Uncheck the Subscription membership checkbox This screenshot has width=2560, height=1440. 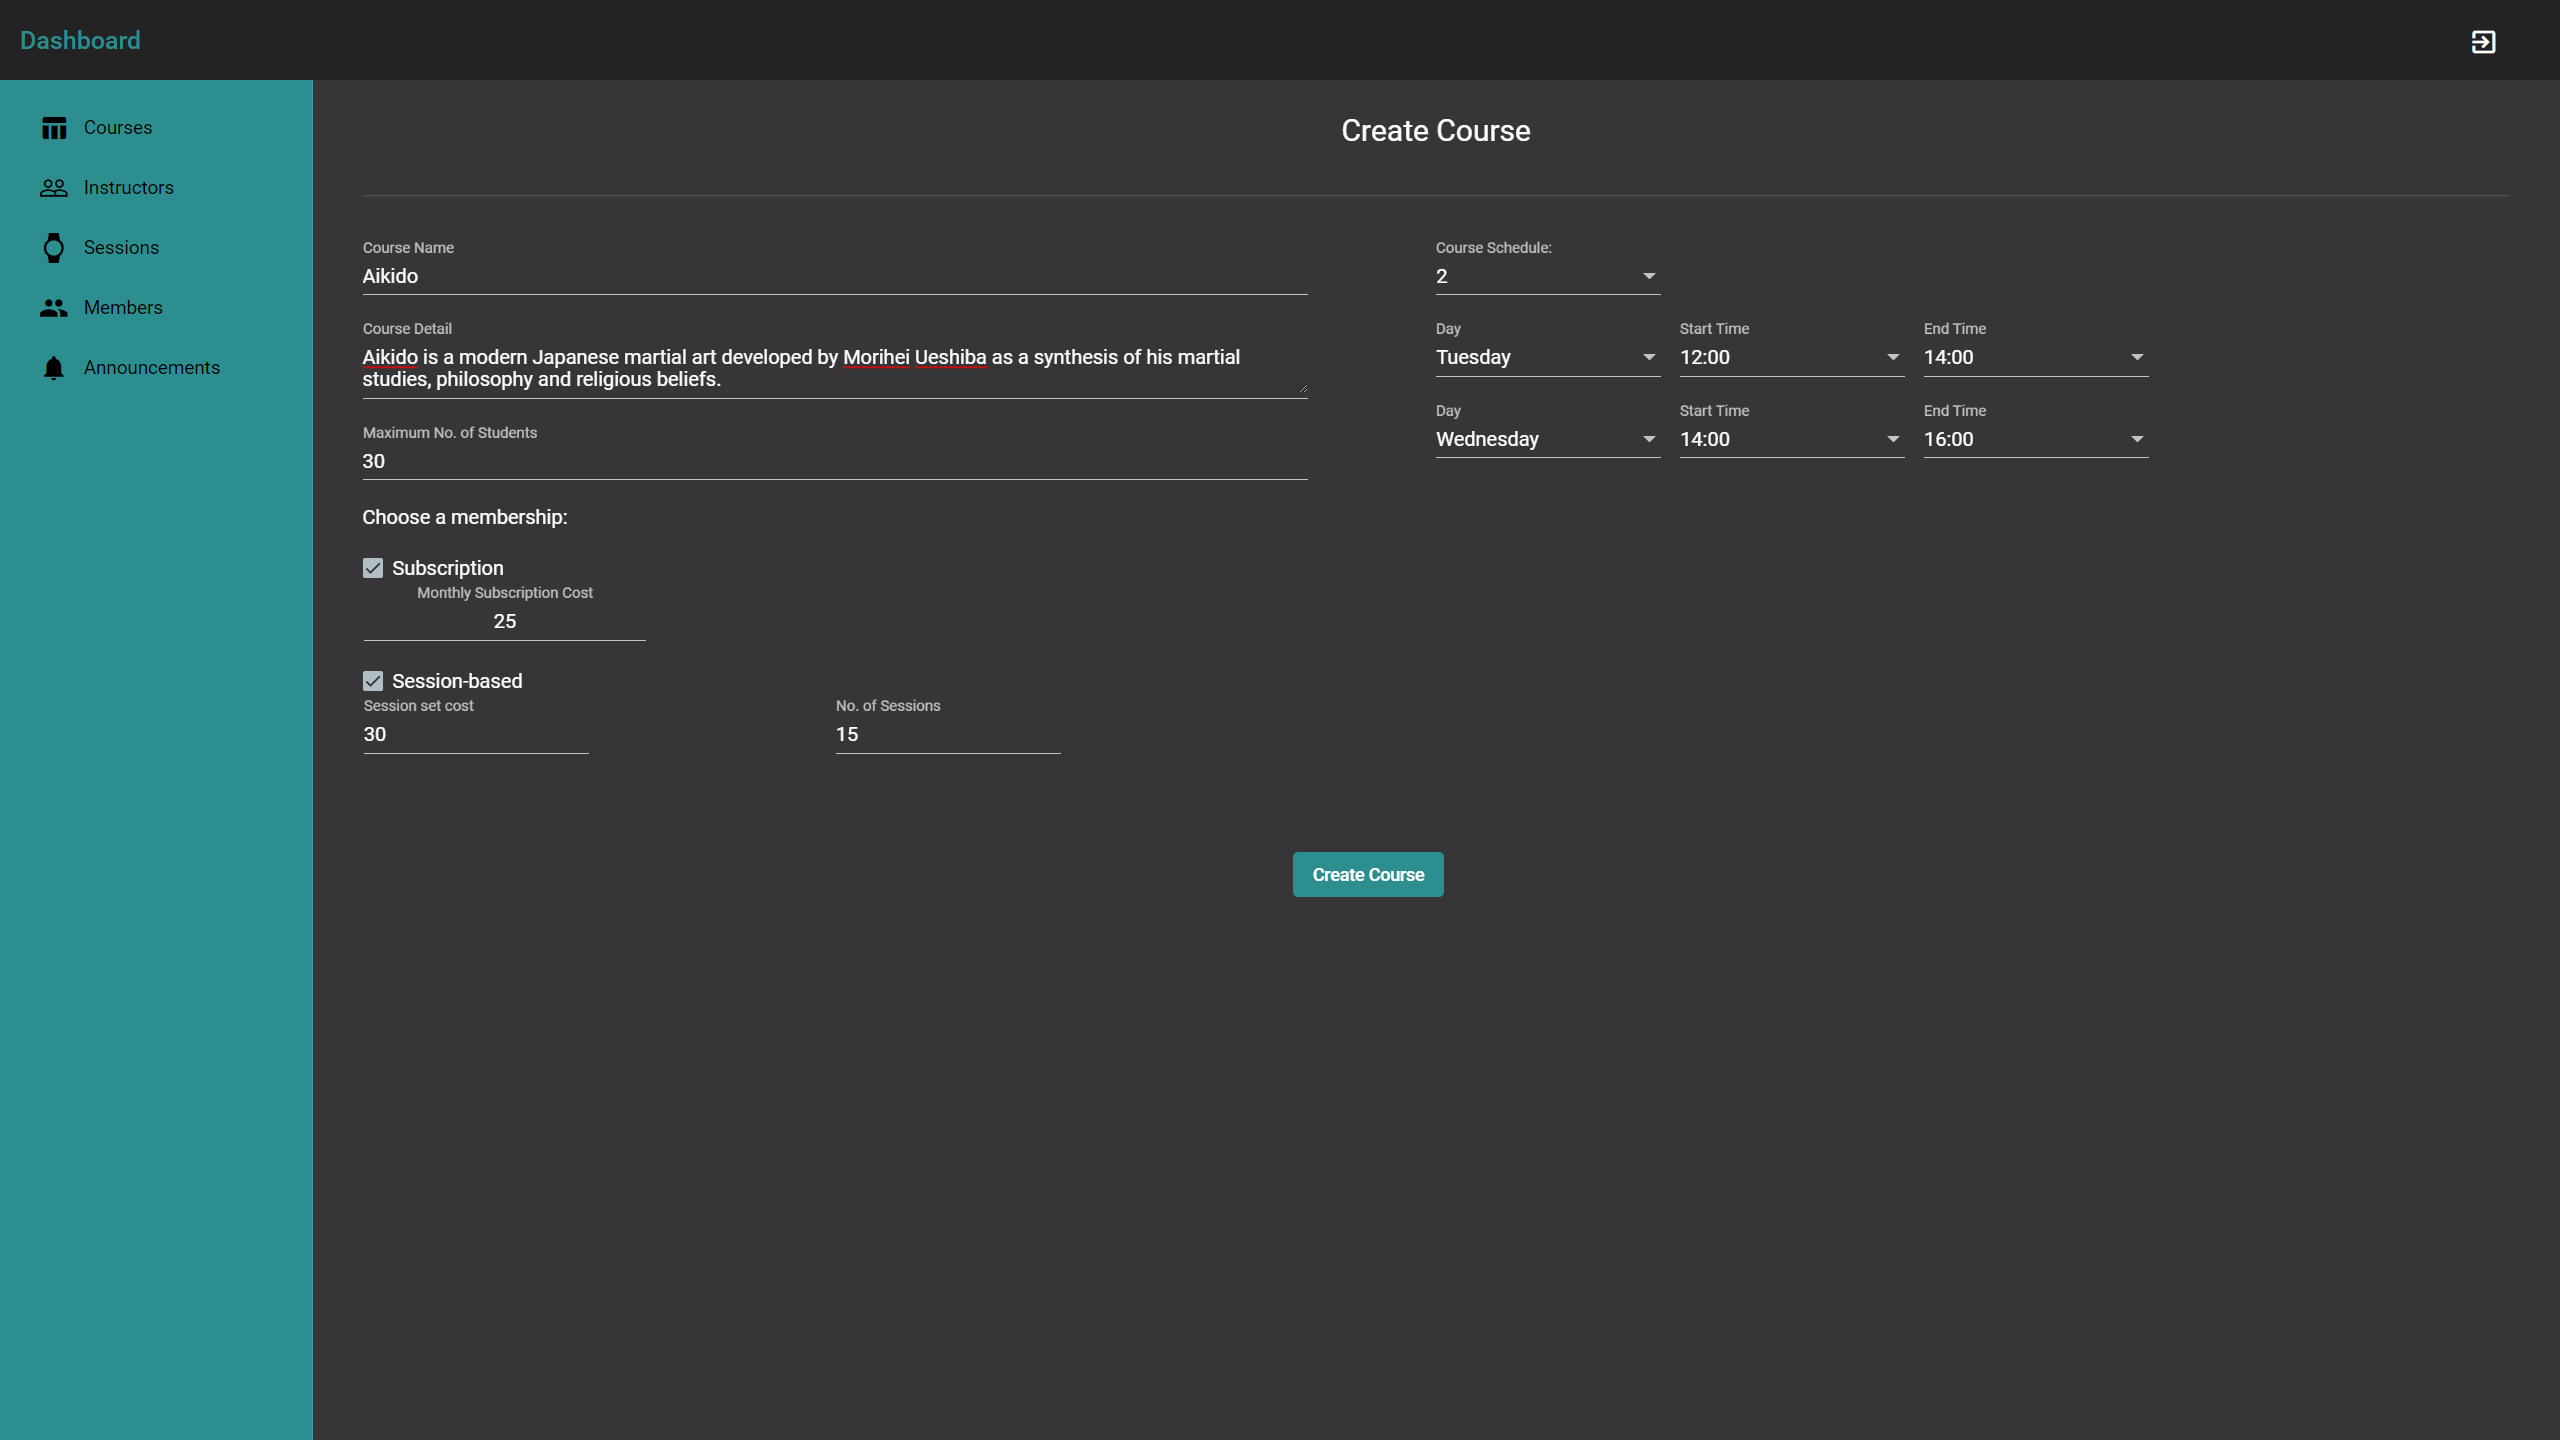coord(373,568)
